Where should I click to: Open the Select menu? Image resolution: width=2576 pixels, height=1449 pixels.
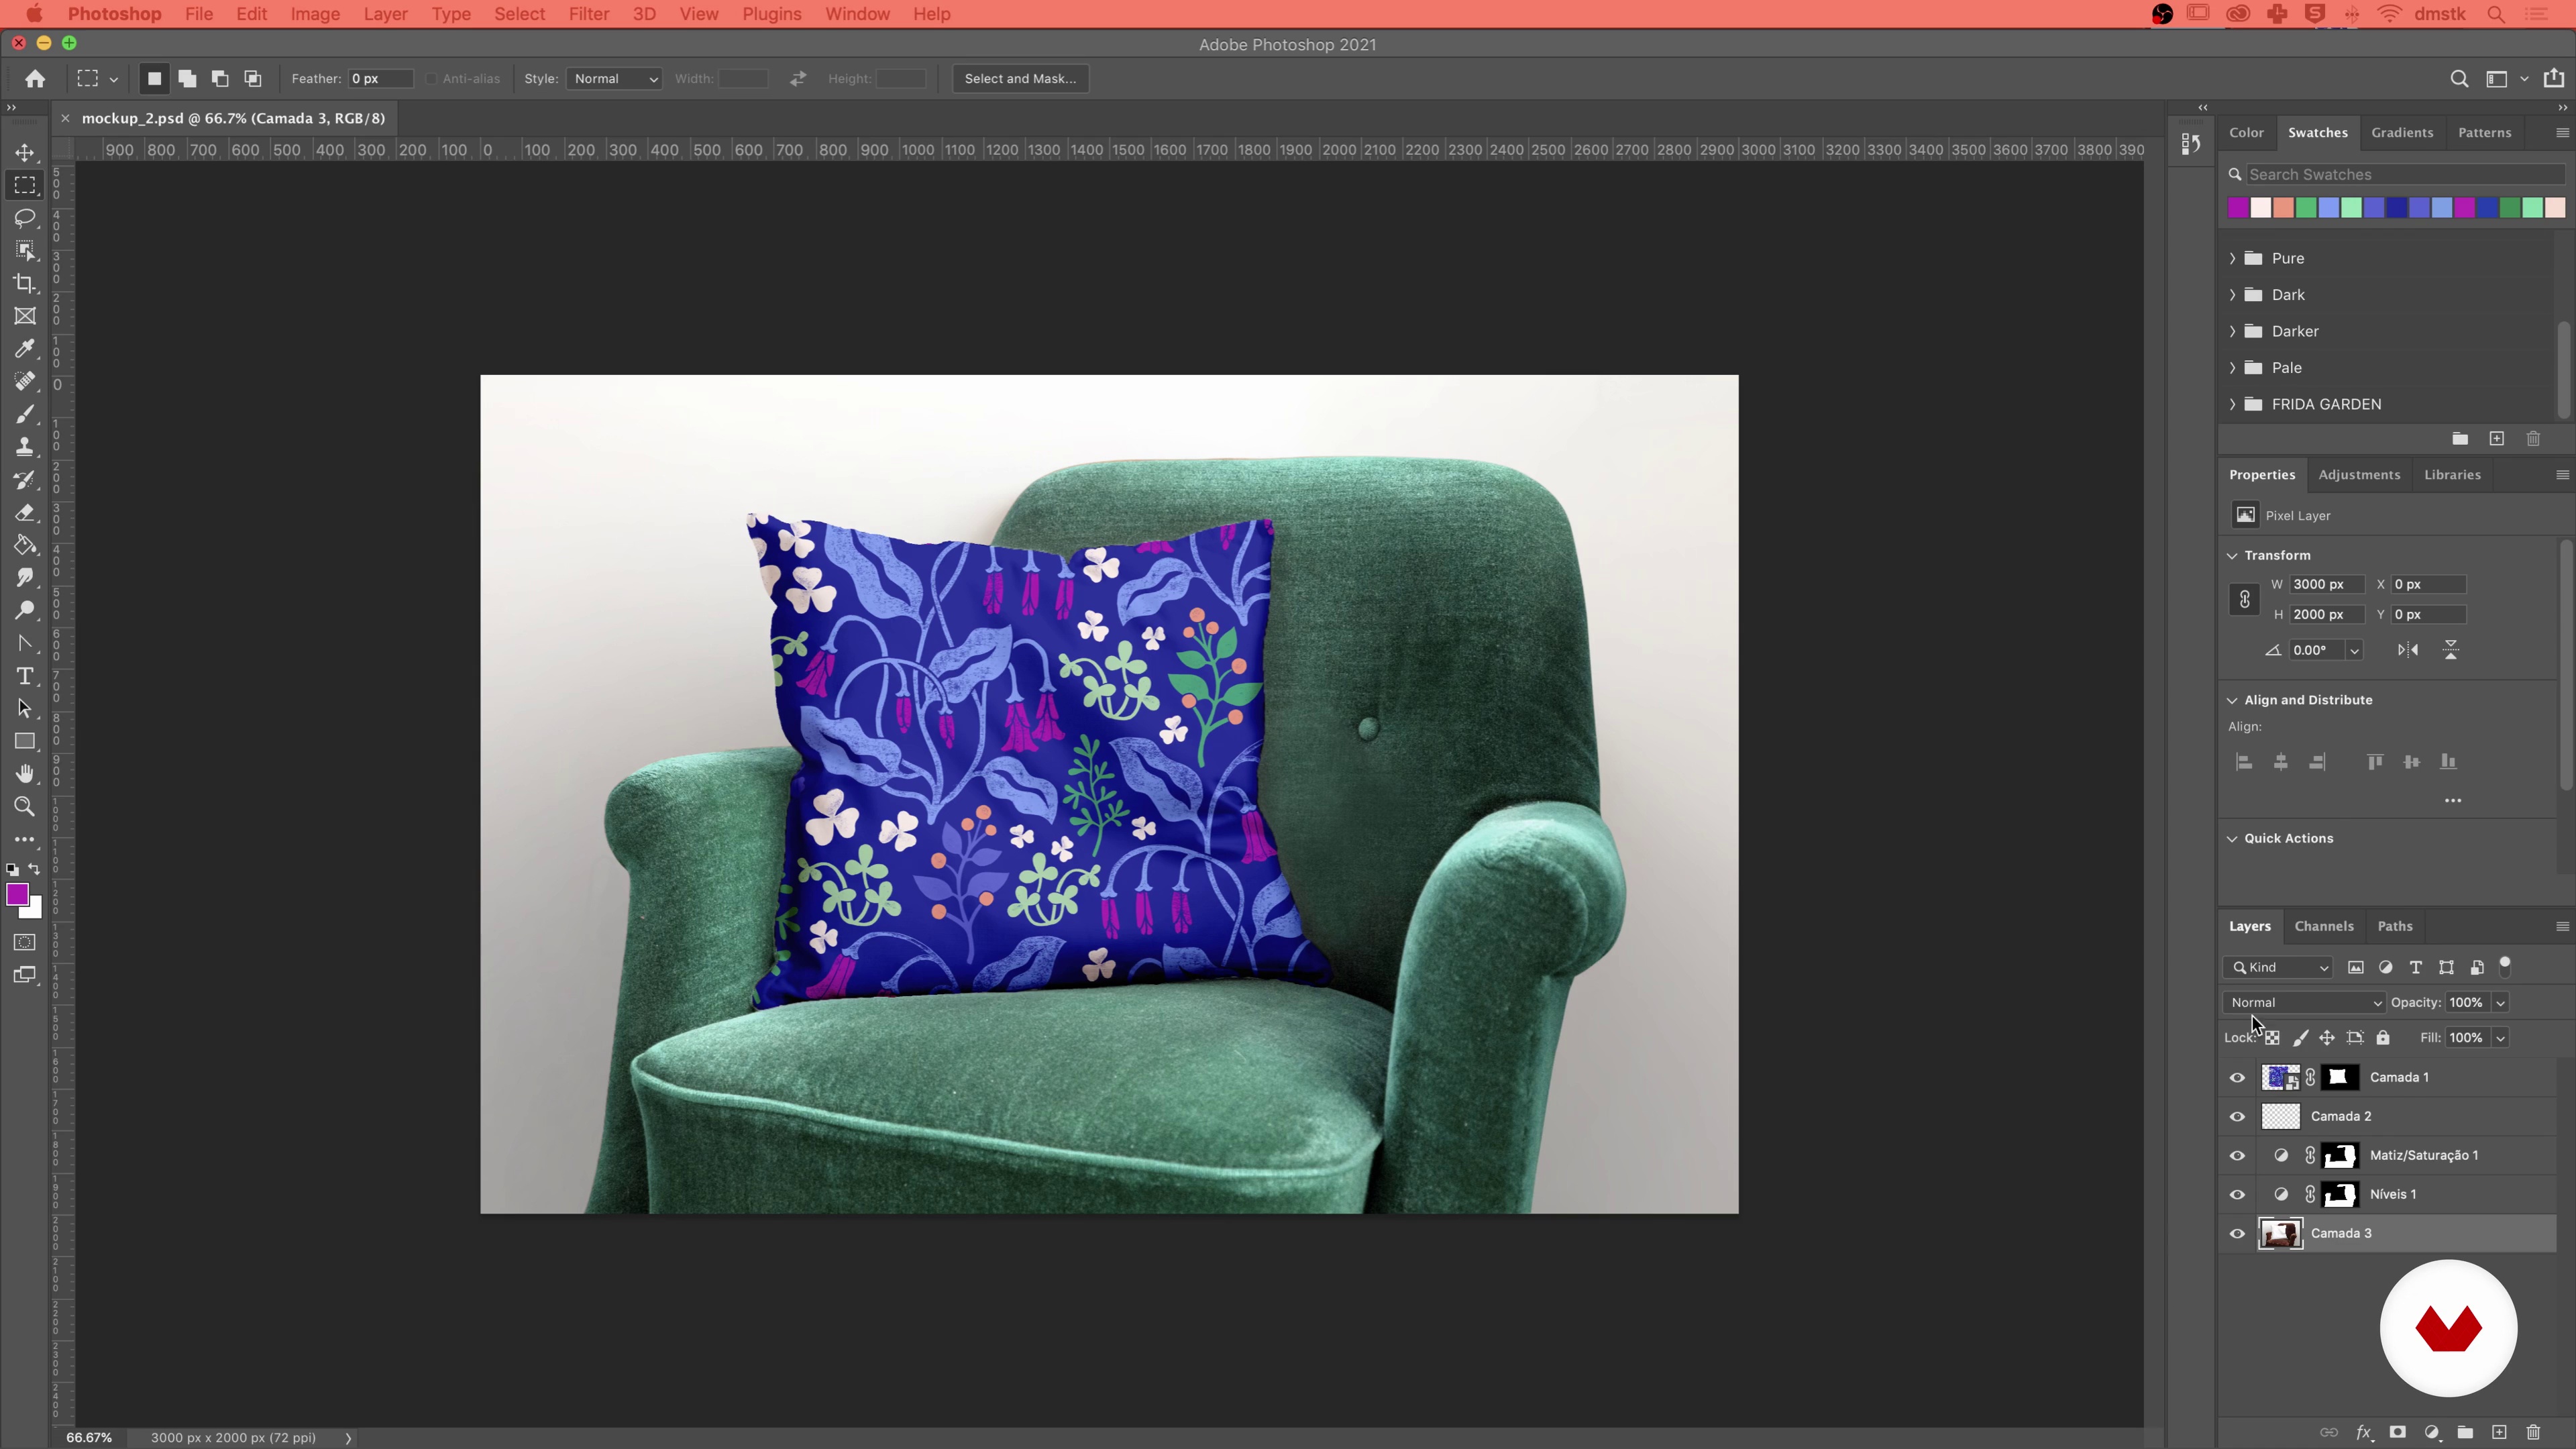(520, 14)
